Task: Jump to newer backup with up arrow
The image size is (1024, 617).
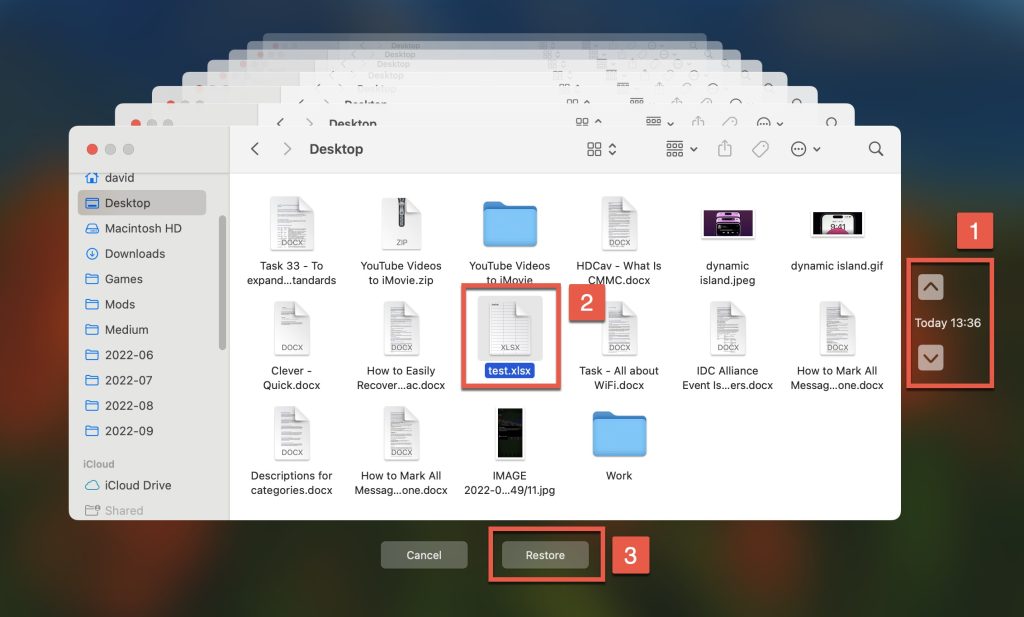Action: pyautogui.click(x=931, y=287)
